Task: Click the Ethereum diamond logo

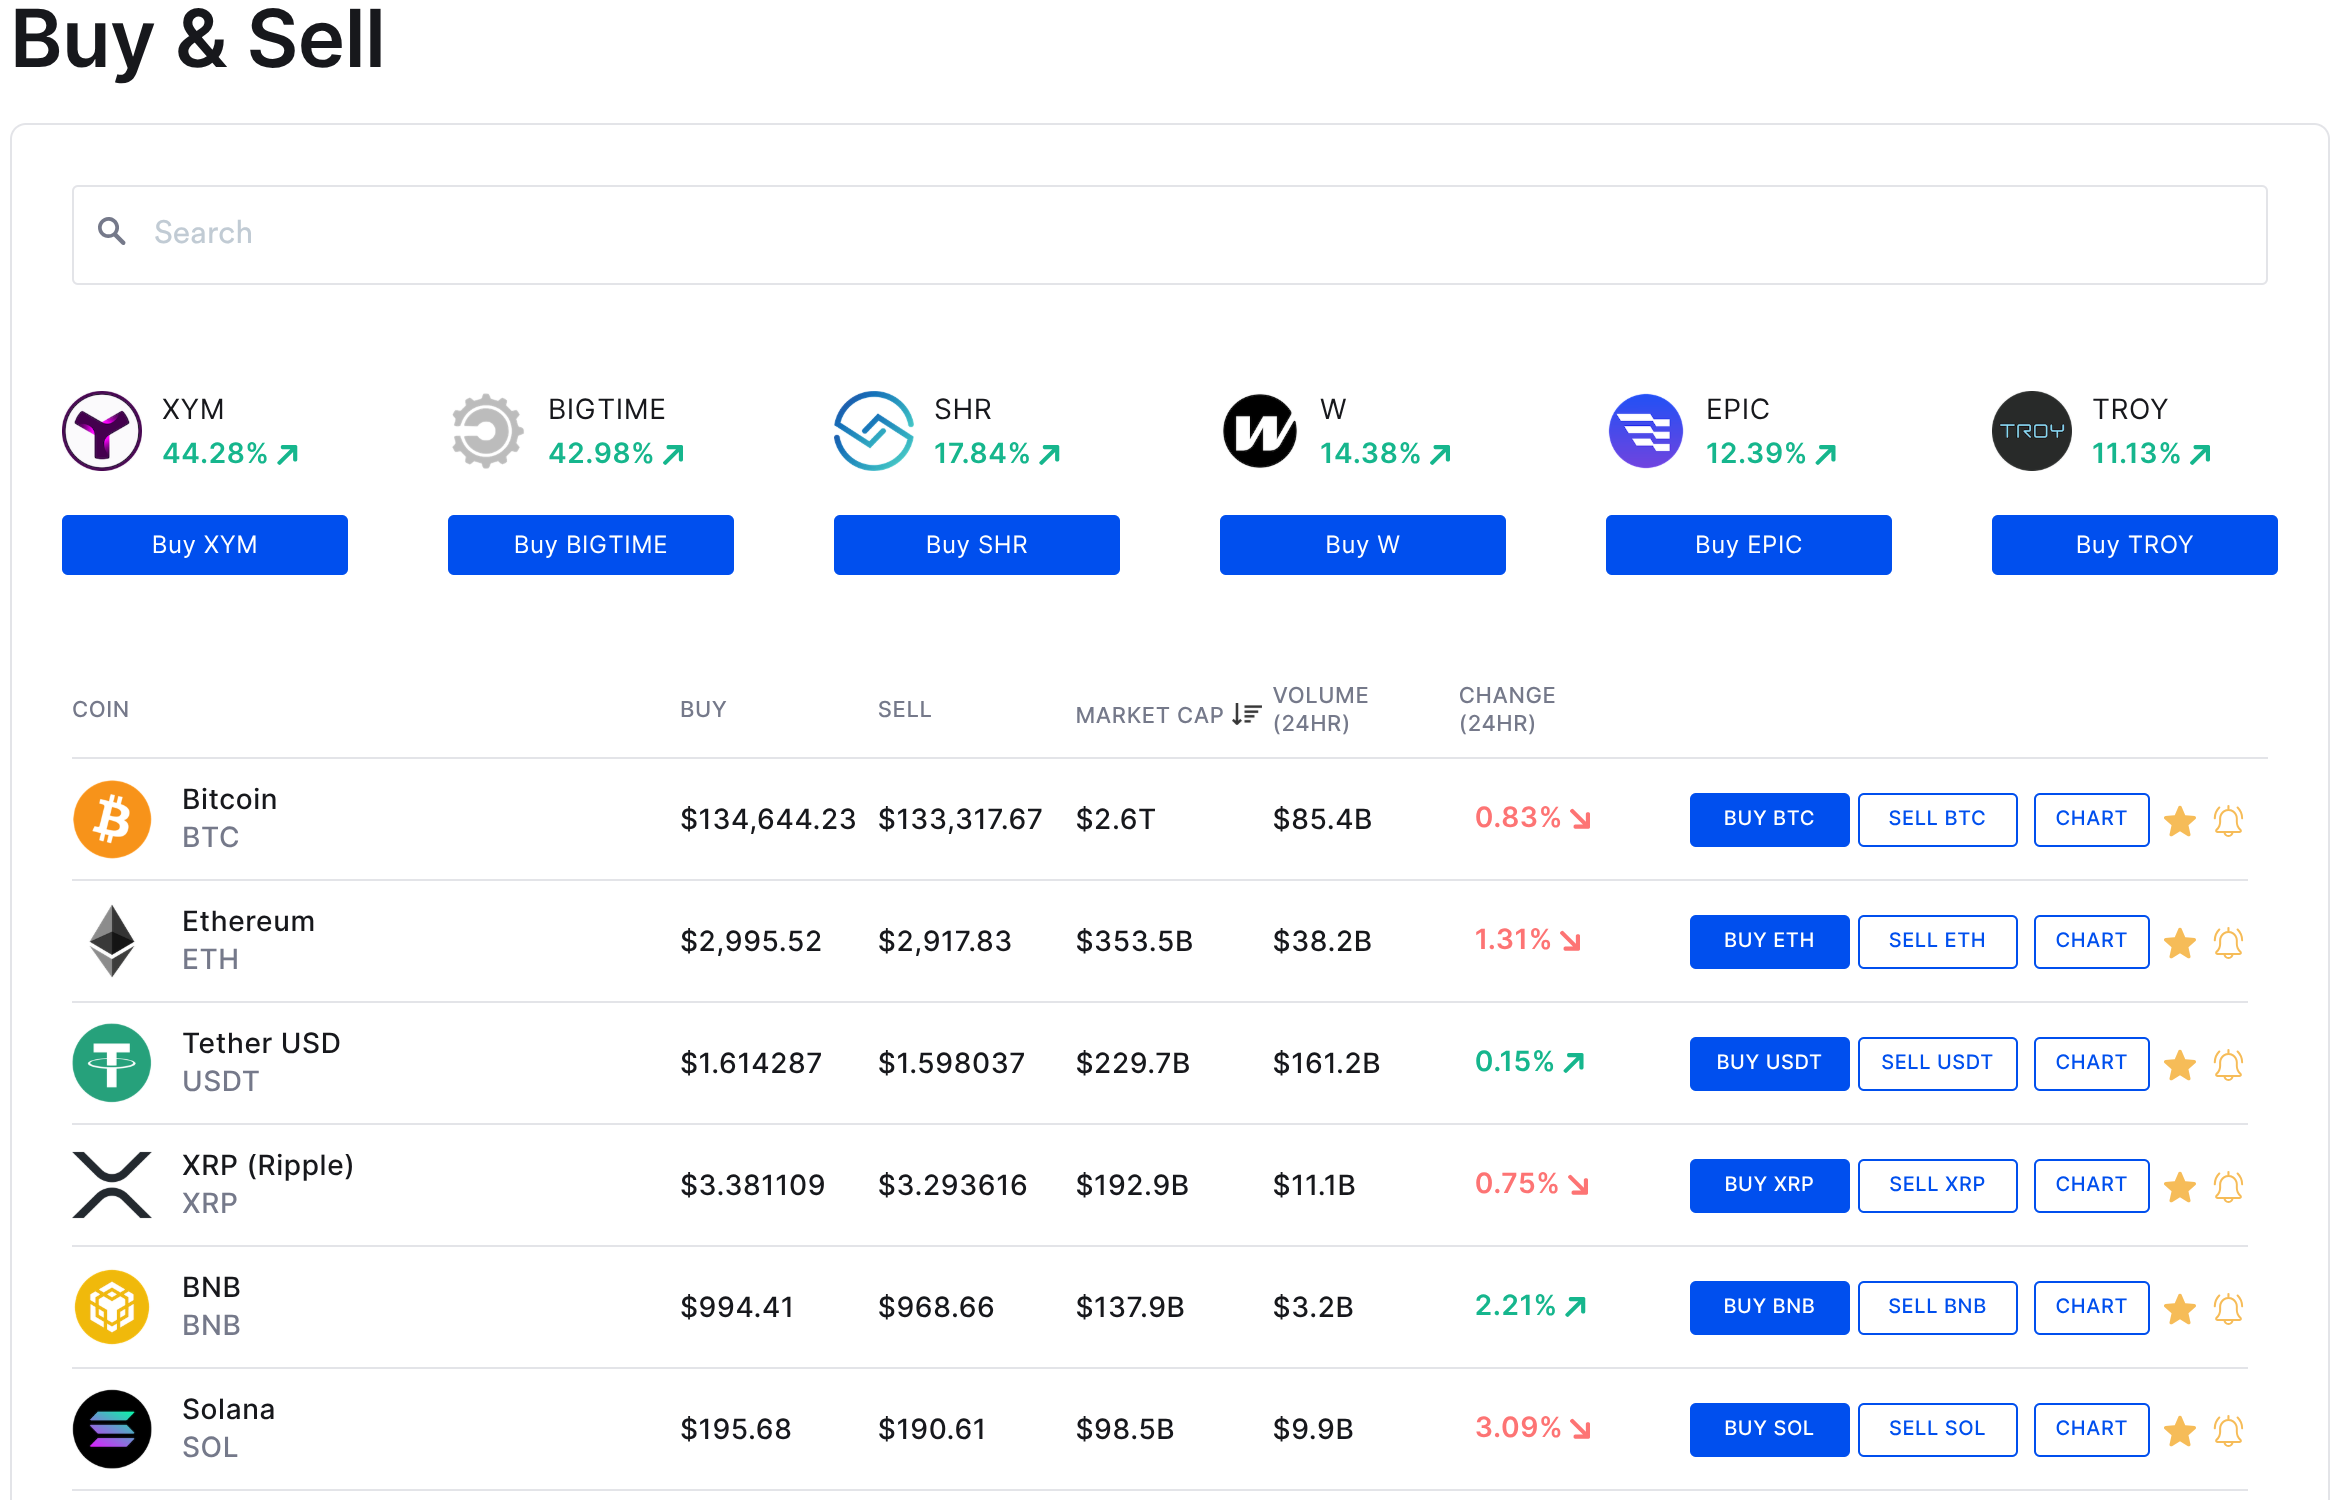Action: [112, 941]
